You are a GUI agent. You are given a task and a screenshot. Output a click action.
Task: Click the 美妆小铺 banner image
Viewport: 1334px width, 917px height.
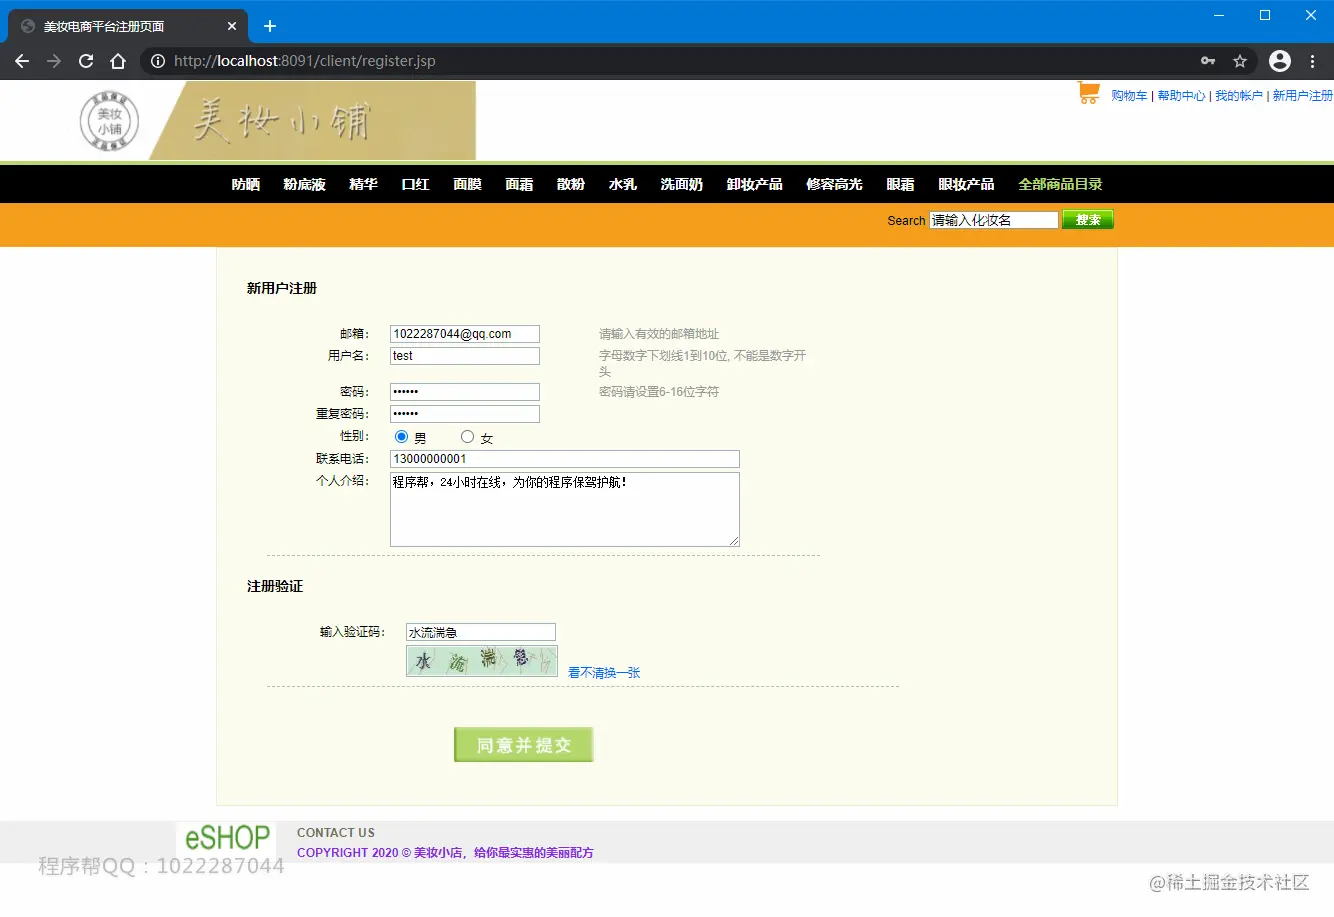pos(312,121)
